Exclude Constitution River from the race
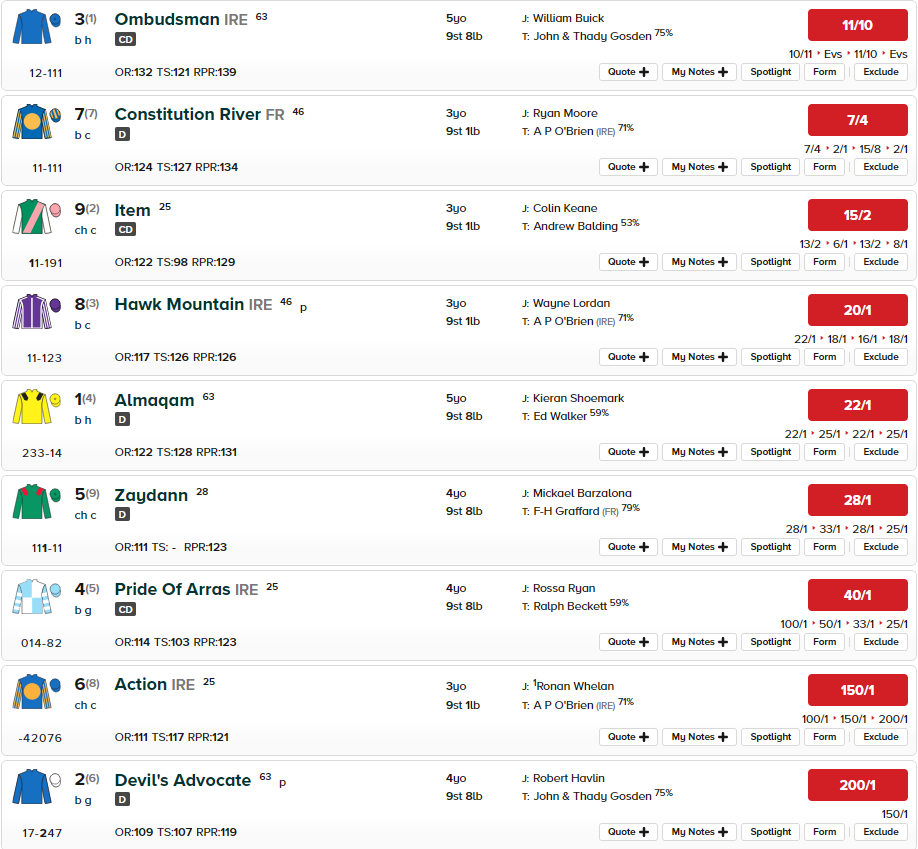Image resolution: width=918 pixels, height=849 pixels. click(x=881, y=167)
